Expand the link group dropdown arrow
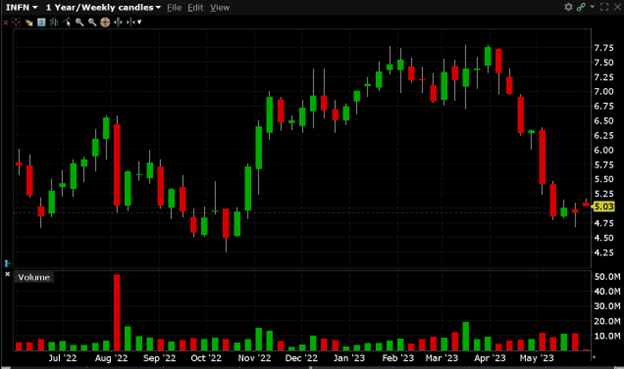The image size is (624, 369). (592, 7)
